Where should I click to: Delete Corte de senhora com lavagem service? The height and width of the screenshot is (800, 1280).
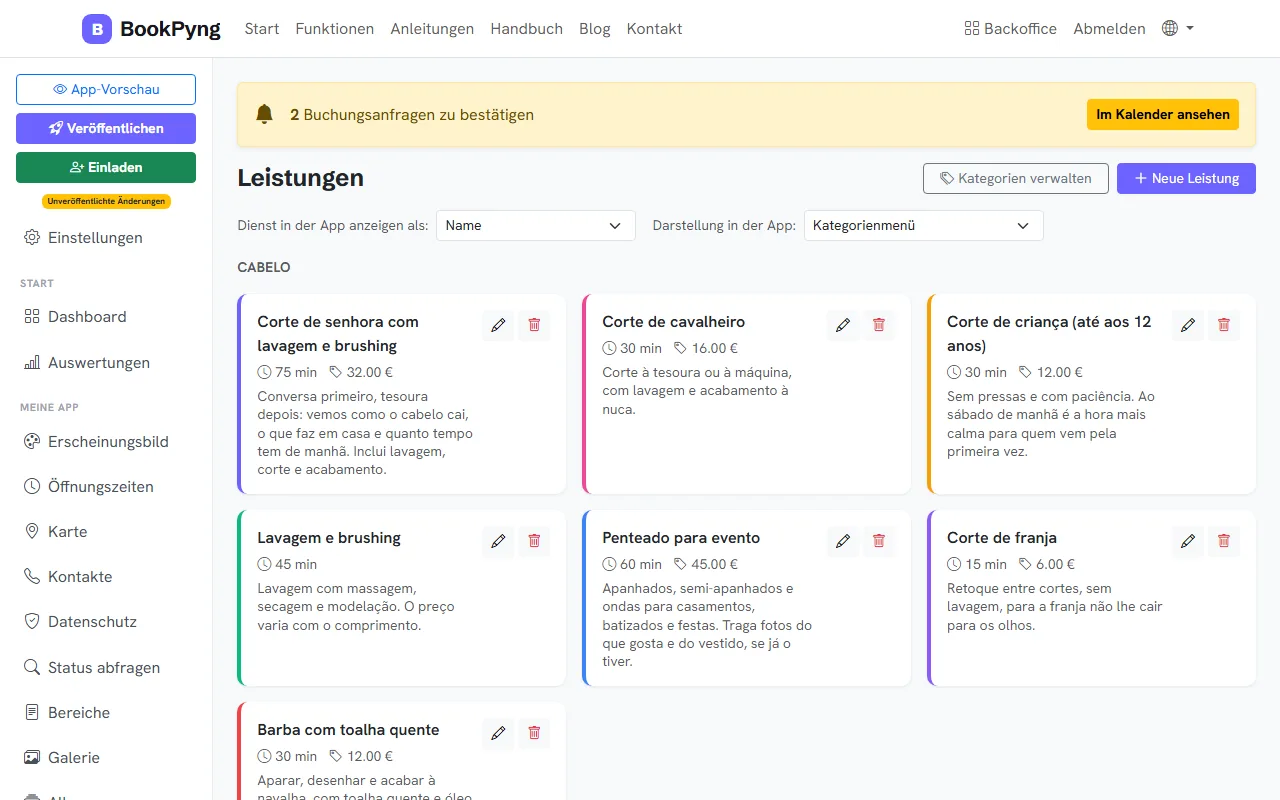point(534,325)
